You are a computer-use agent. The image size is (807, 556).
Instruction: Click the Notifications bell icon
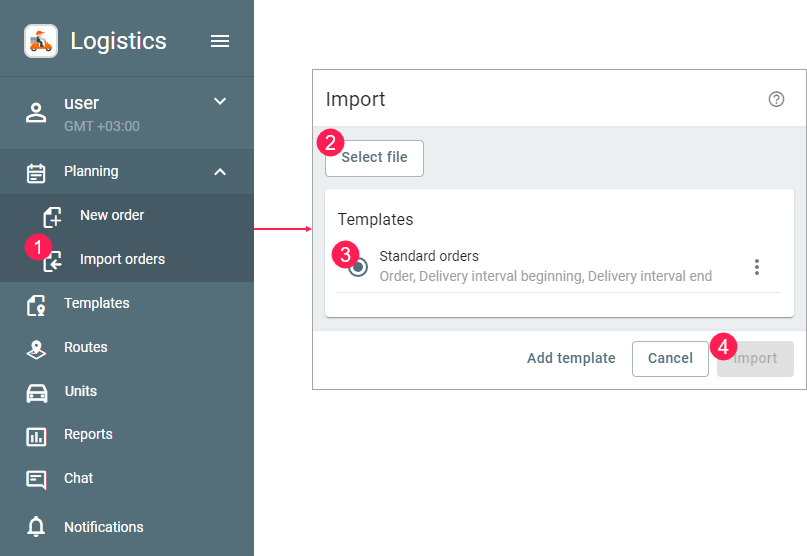point(37,527)
